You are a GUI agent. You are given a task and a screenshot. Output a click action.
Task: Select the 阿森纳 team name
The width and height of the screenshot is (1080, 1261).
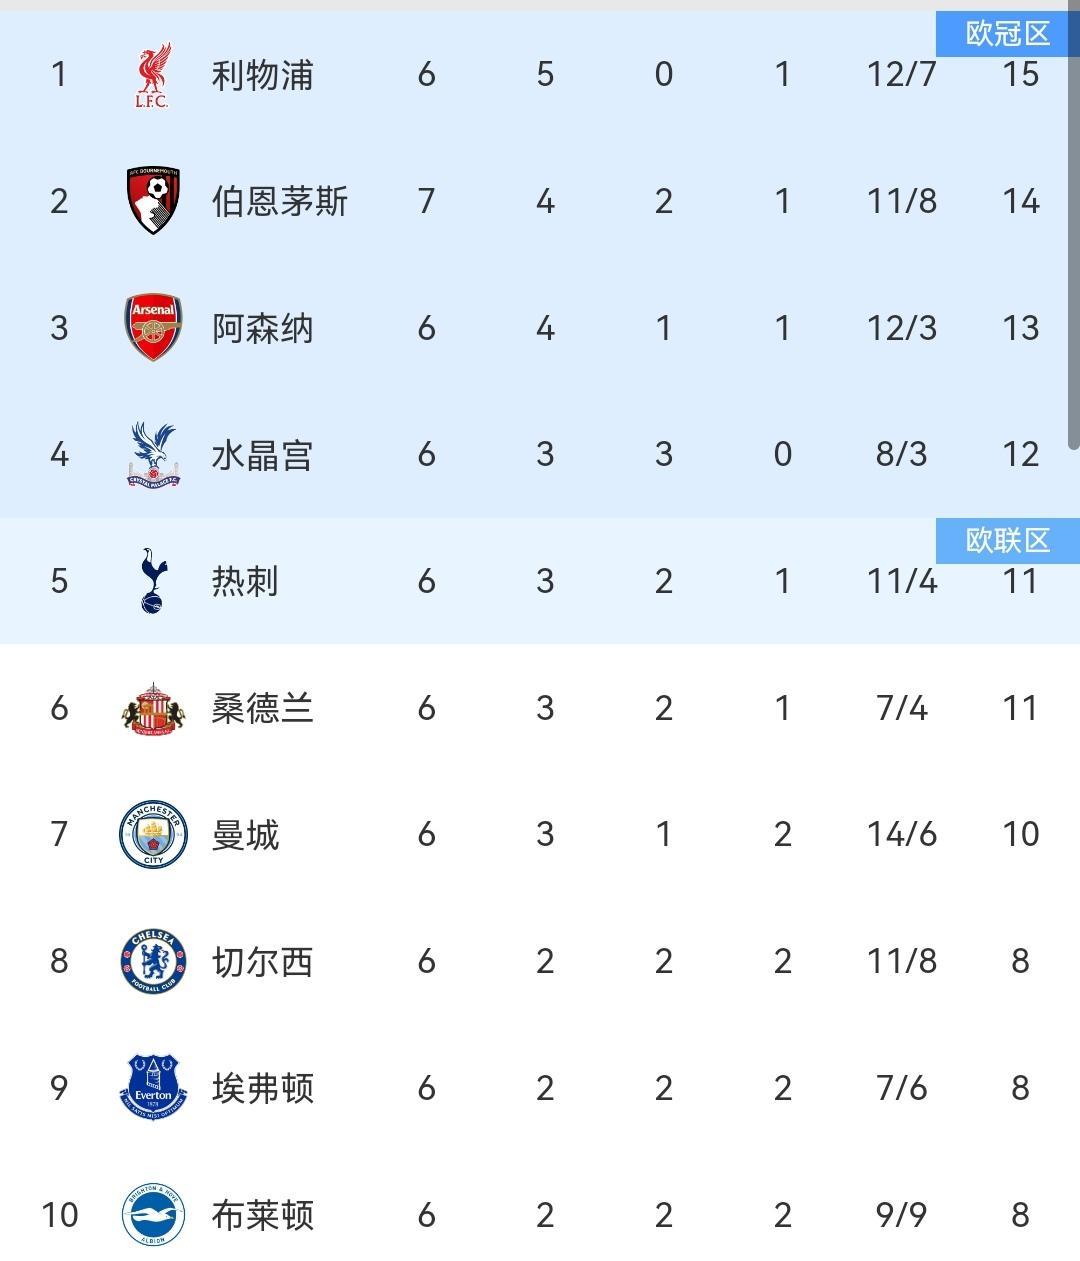pyautogui.click(x=262, y=328)
